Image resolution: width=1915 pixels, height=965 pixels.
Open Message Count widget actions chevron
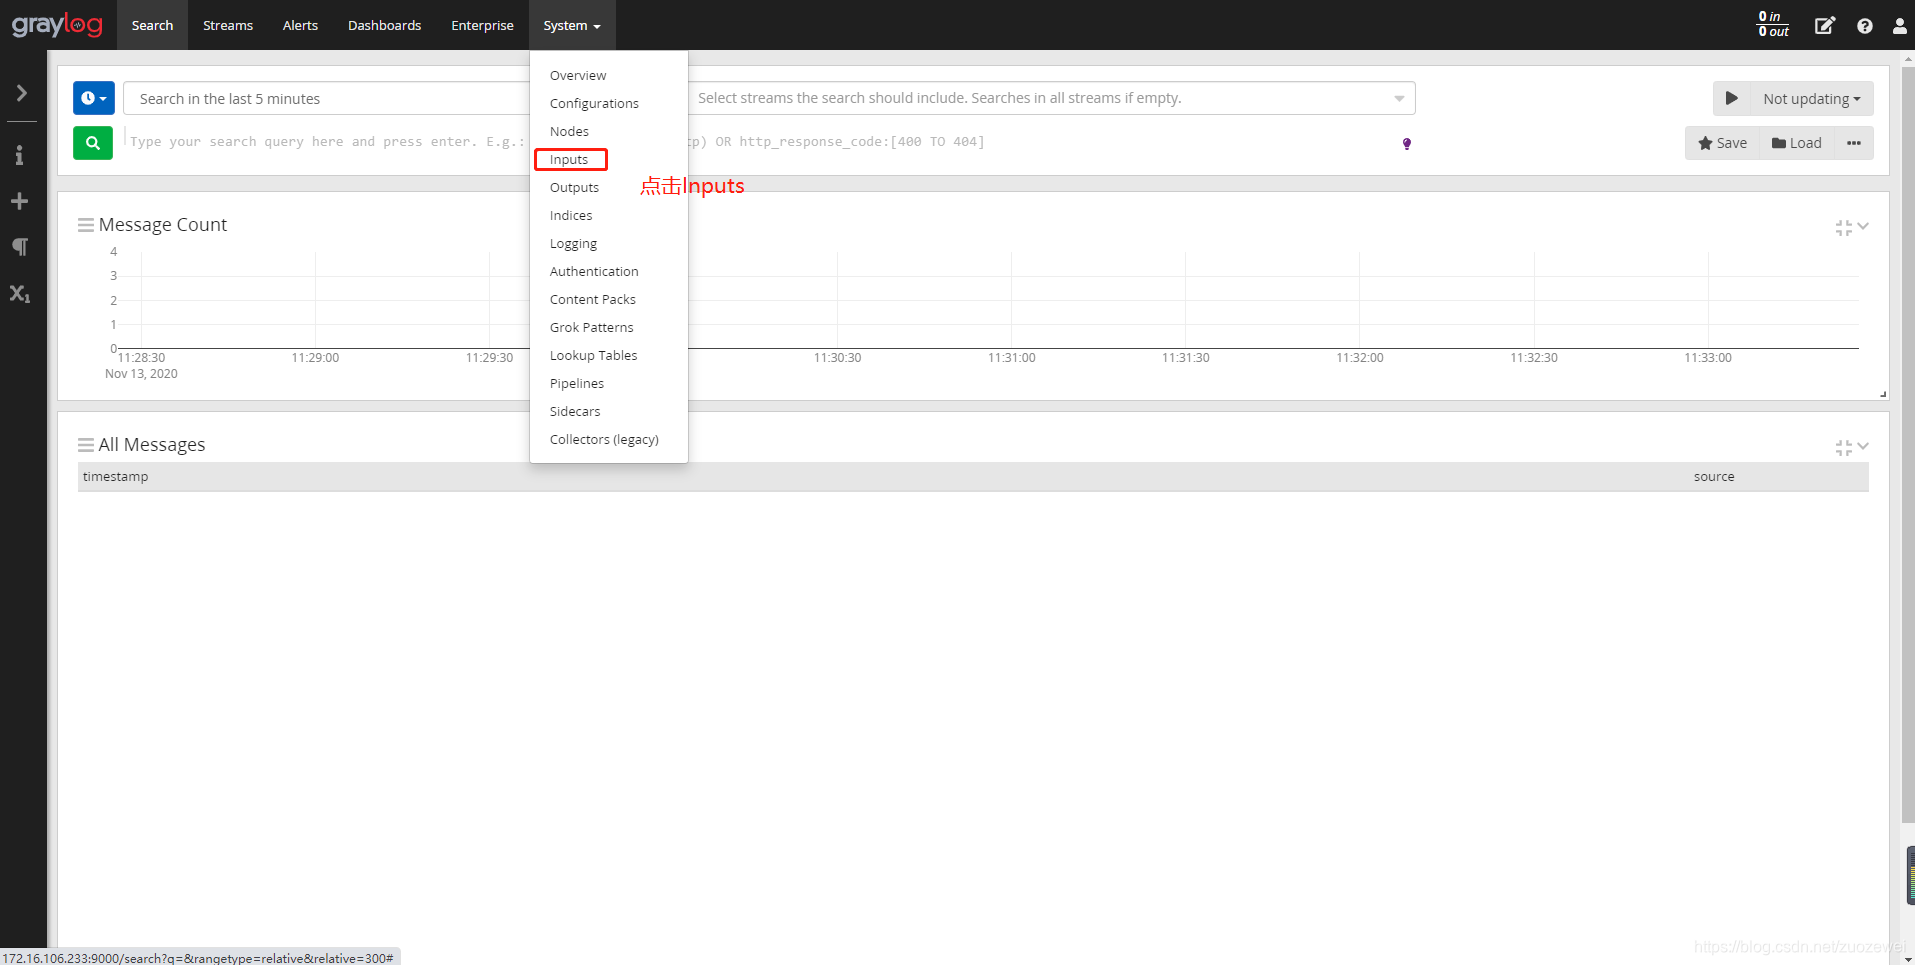coord(1863,226)
